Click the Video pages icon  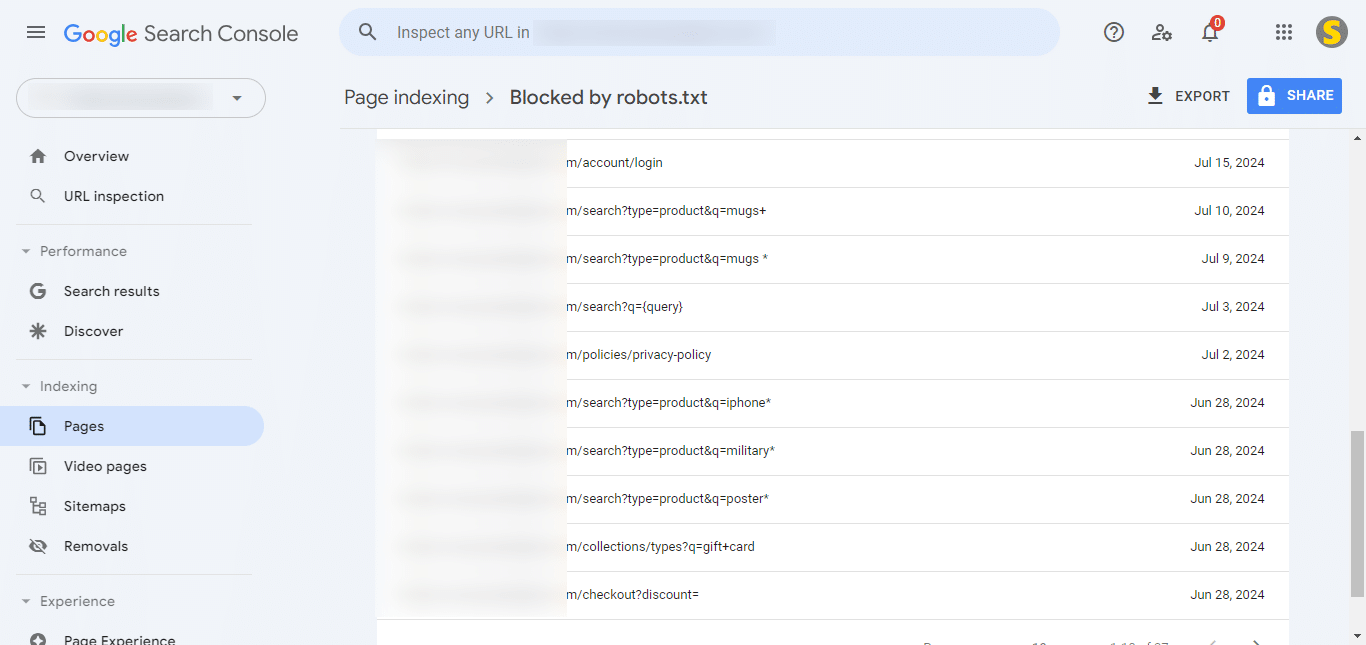38,466
